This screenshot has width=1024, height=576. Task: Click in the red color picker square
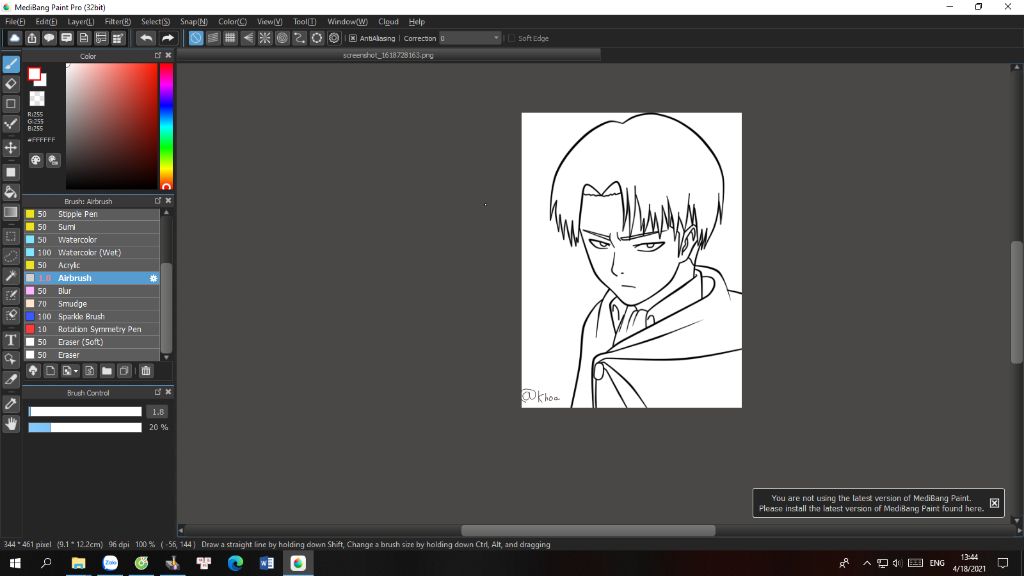[112, 126]
